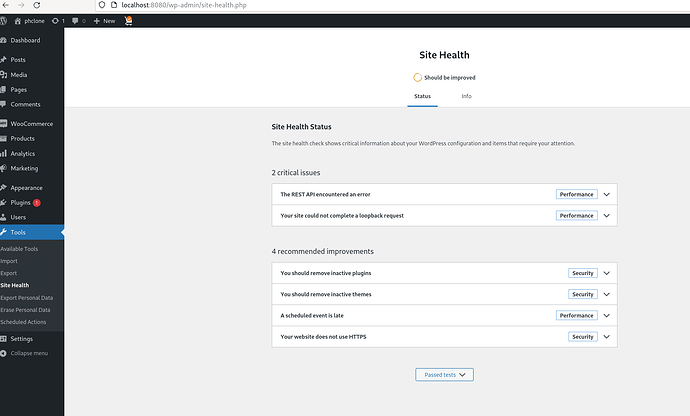Expand the REST API error item
The width and height of the screenshot is (690, 416).
point(606,194)
